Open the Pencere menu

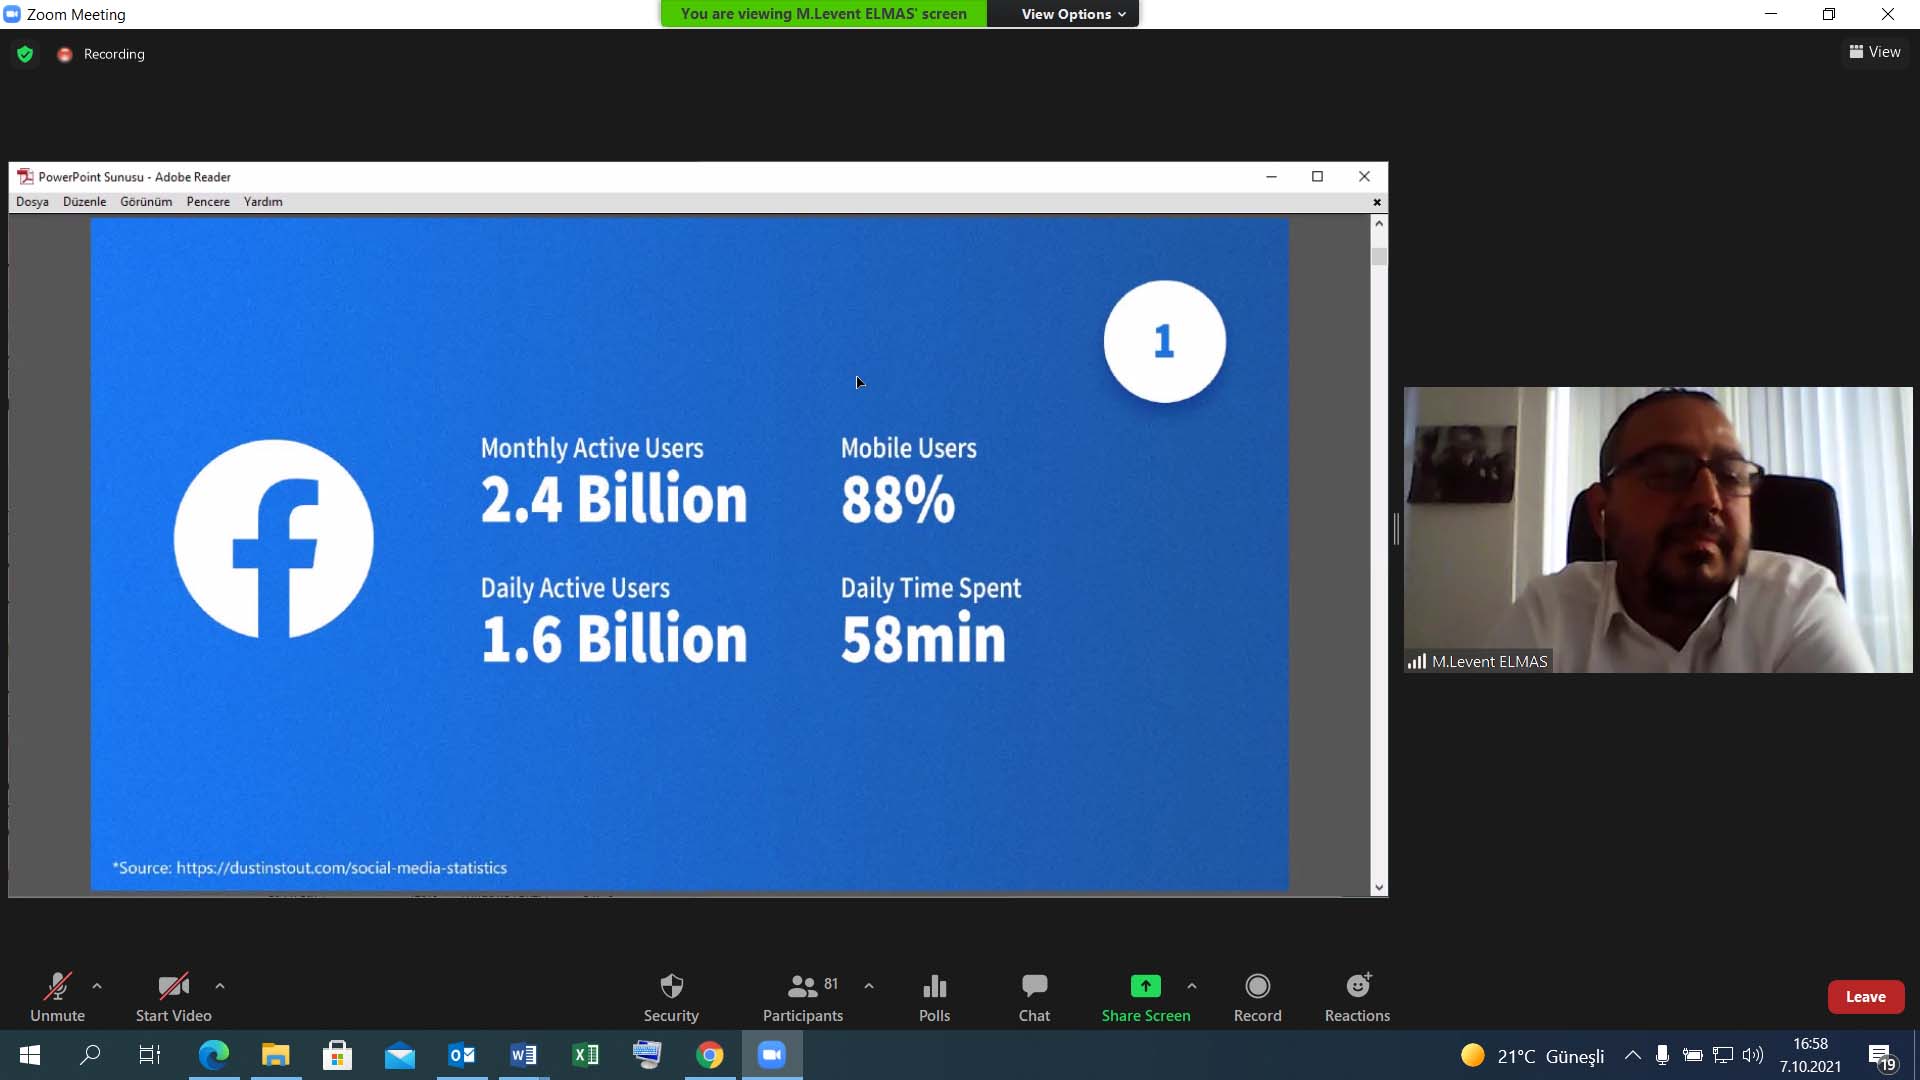(x=208, y=202)
